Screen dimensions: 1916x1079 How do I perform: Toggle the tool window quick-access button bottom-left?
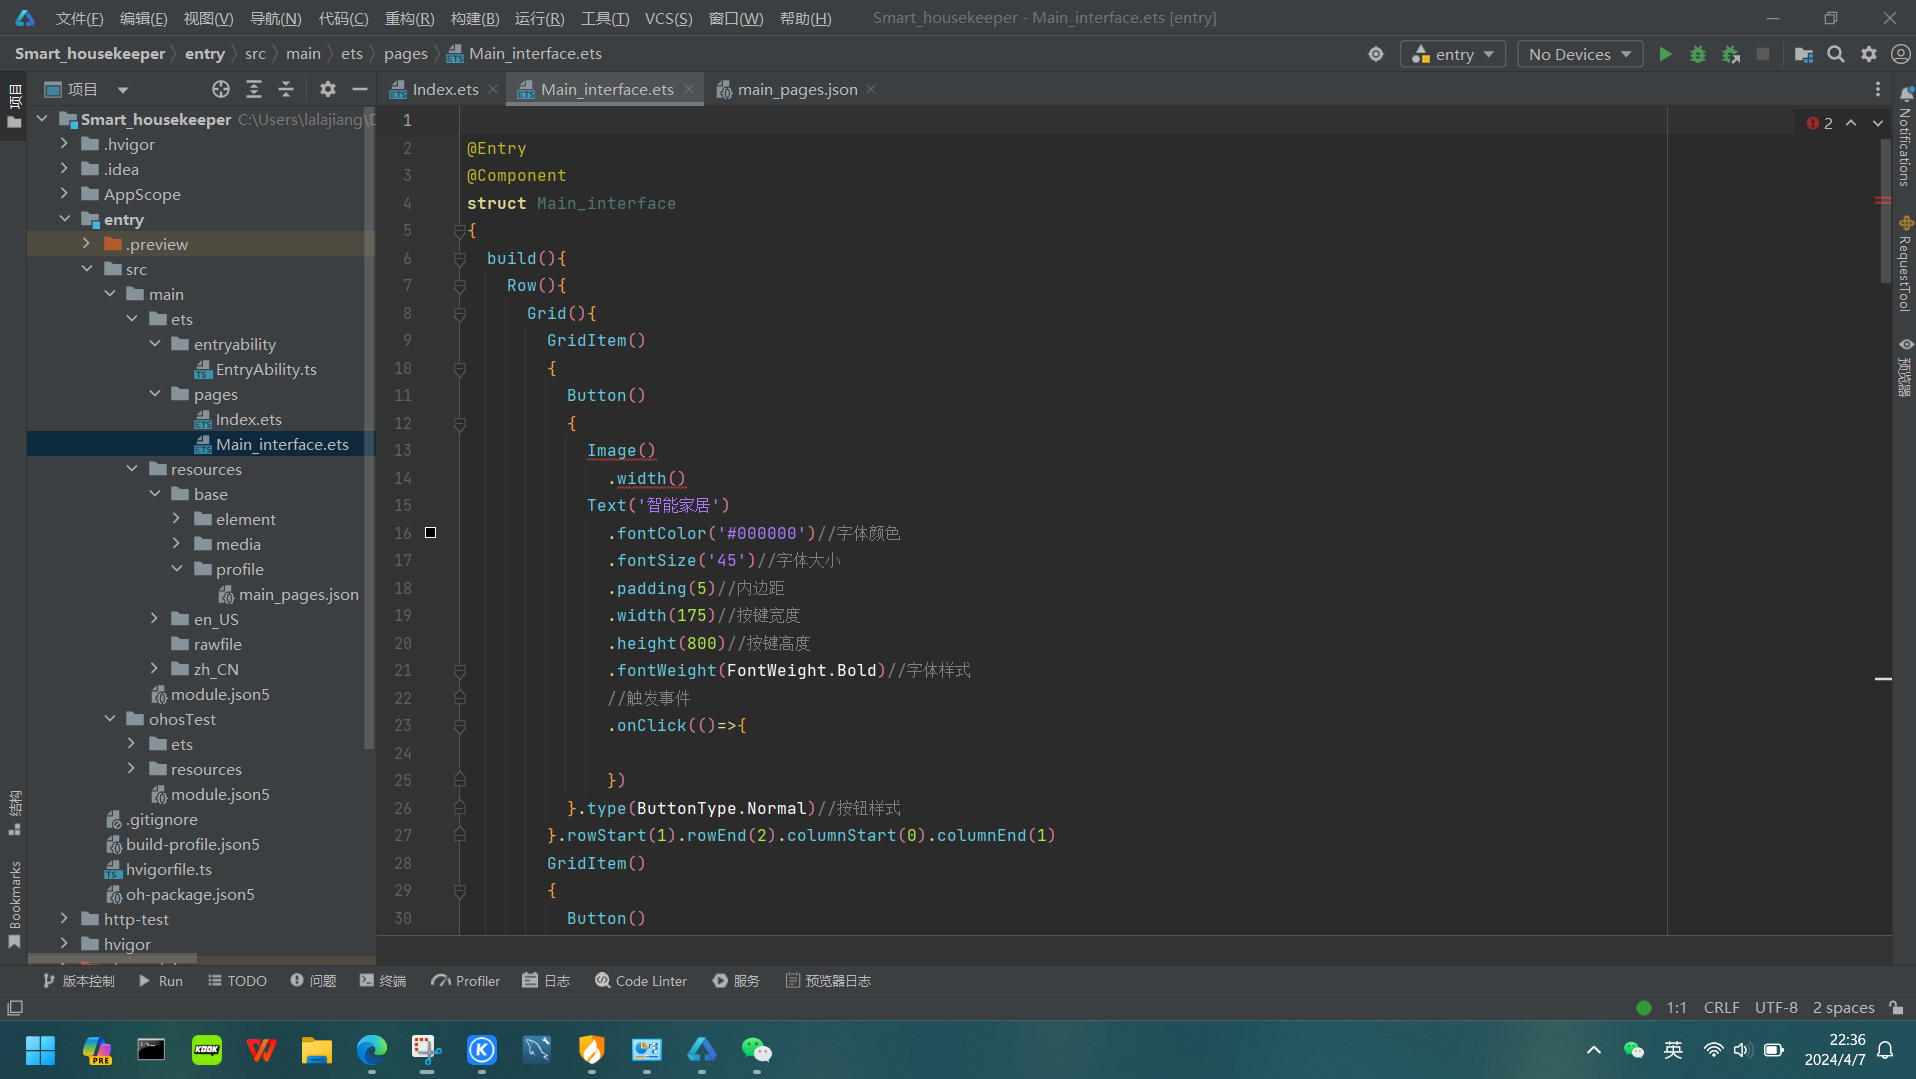pos(15,1008)
